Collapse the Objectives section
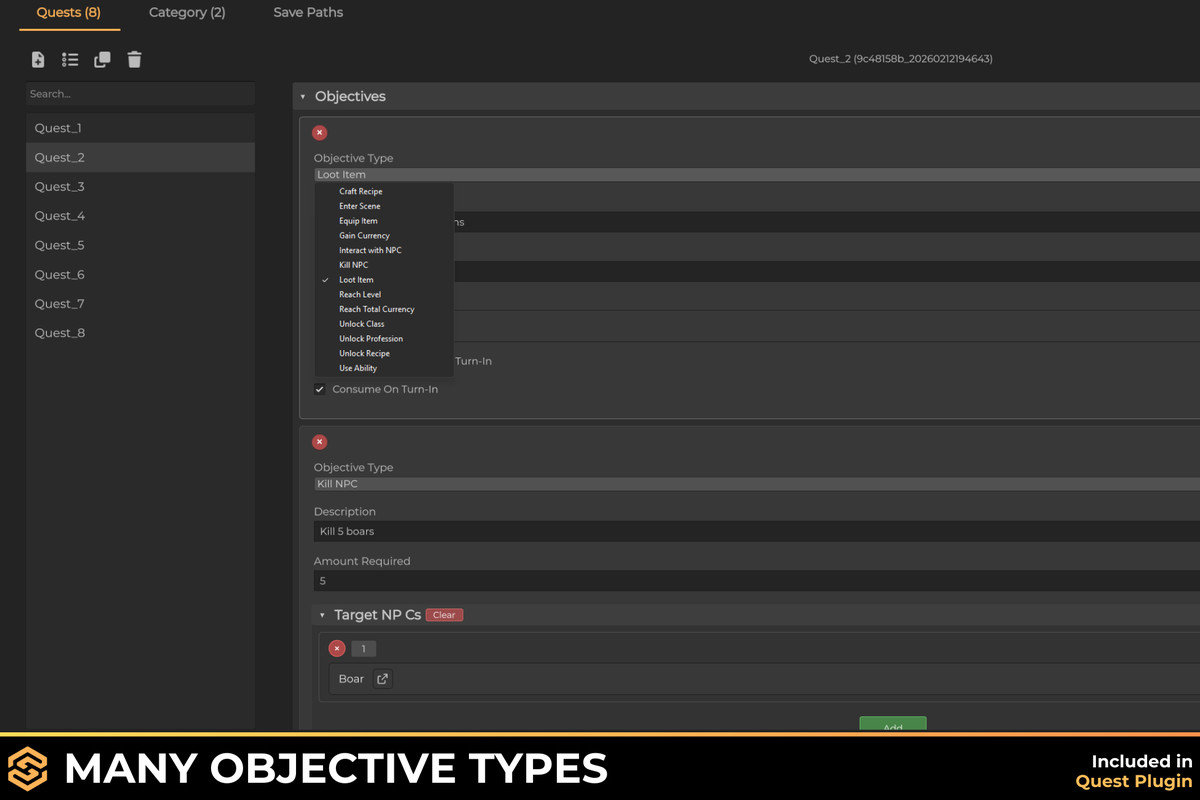1200x800 pixels. tap(302, 96)
